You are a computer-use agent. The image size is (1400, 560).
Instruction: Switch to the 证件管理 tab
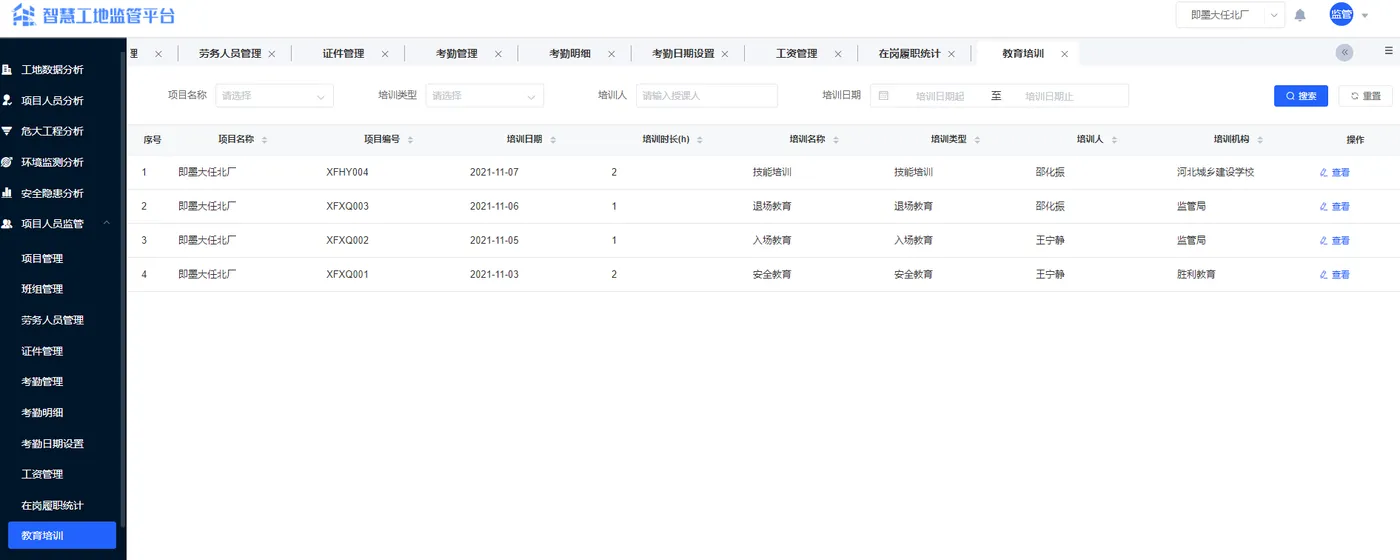coord(343,54)
